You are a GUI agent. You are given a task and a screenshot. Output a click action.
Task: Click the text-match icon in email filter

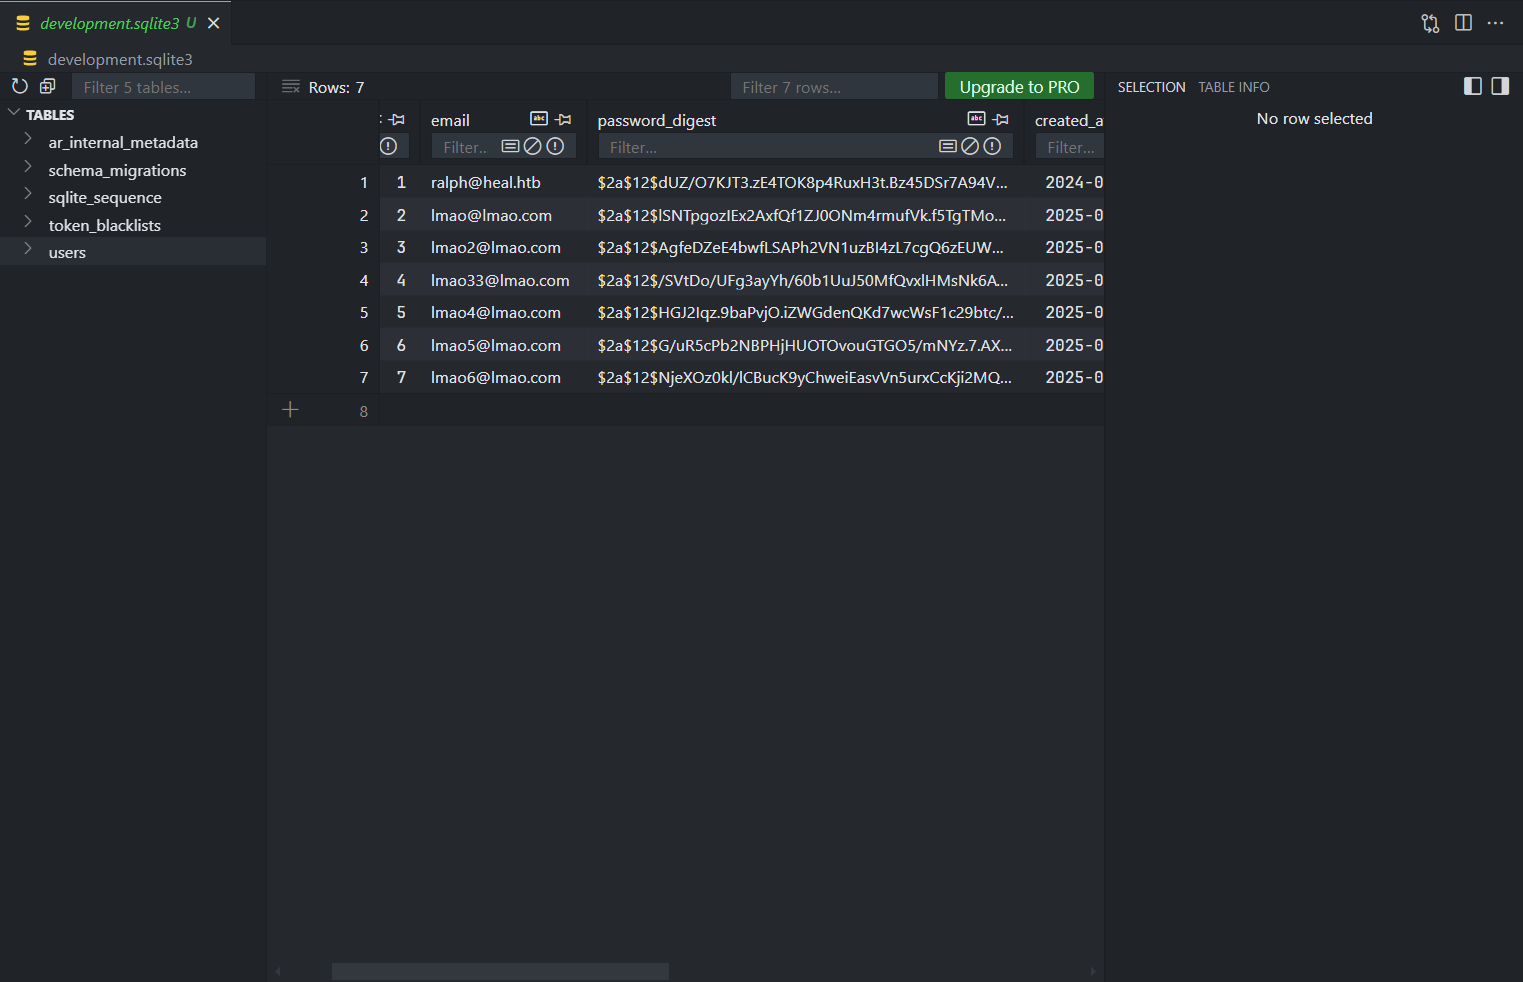point(511,147)
